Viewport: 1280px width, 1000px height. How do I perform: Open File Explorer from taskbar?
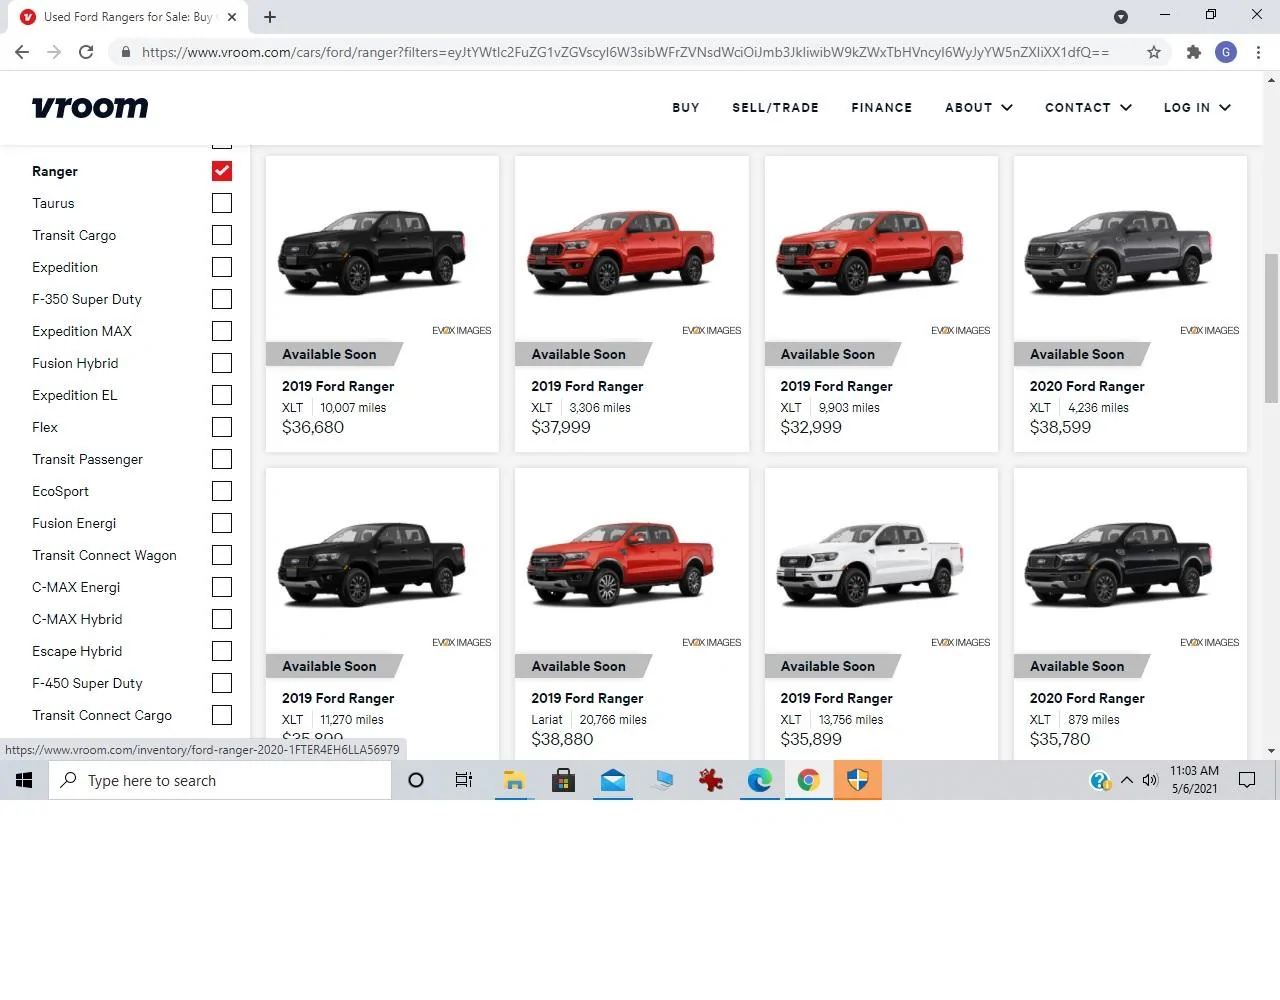(514, 780)
